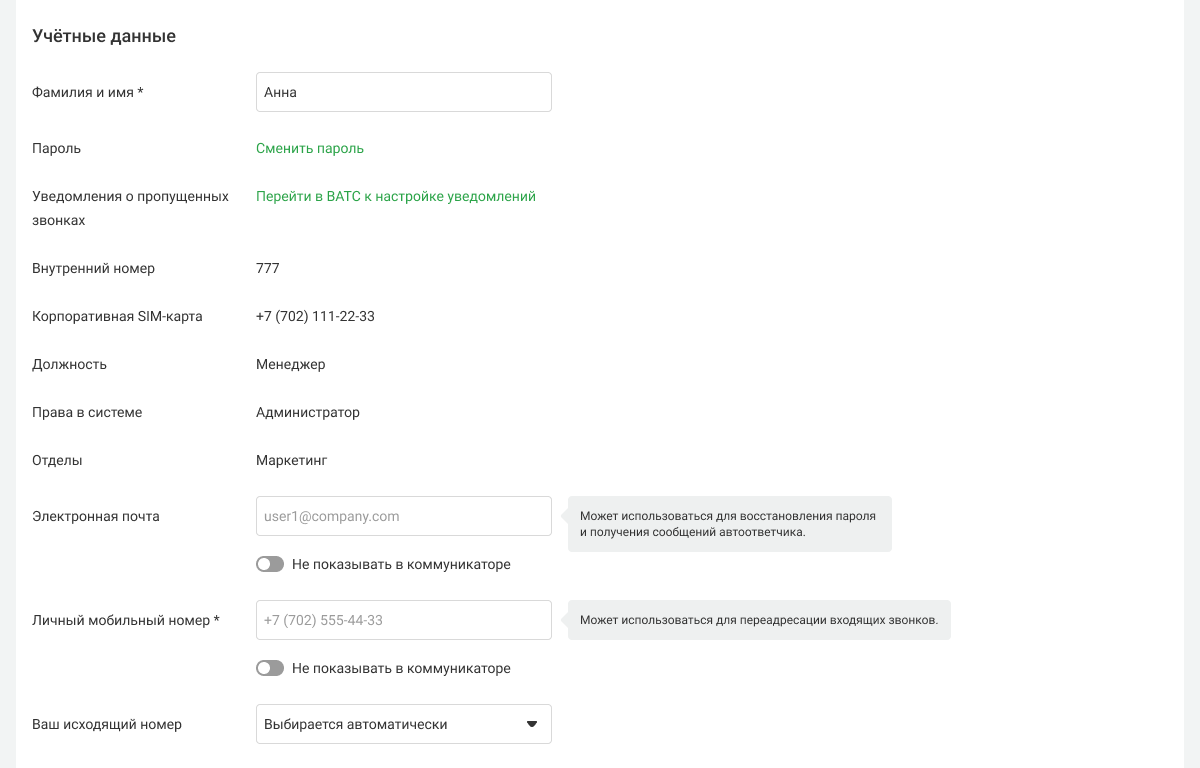Viewport: 1200px width, 768px height.
Task: Open "Перейти в ВАТС к настройке уведомлений" link
Action: (396, 196)
